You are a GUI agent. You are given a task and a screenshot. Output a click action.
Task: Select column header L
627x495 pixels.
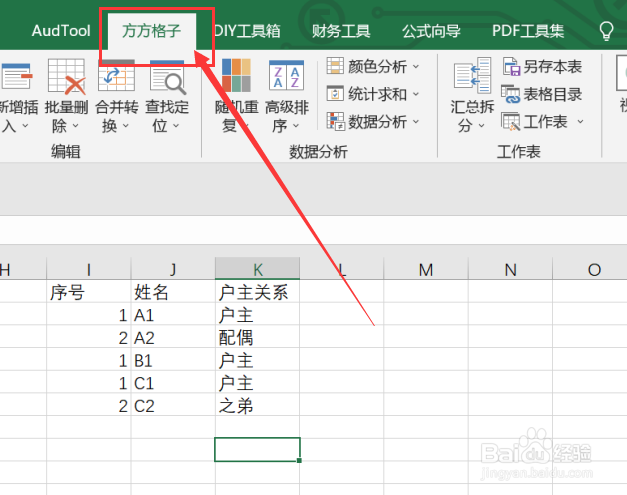[x=342, y=269]
